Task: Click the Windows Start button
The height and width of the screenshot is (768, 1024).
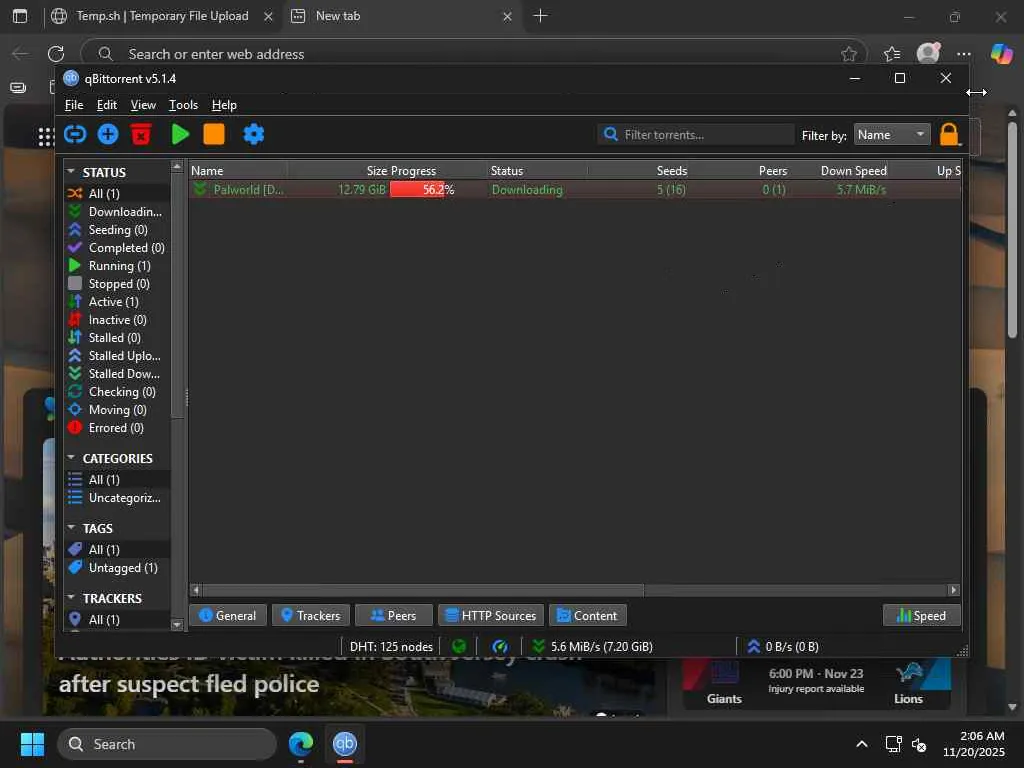Action: tap(32, 744)
